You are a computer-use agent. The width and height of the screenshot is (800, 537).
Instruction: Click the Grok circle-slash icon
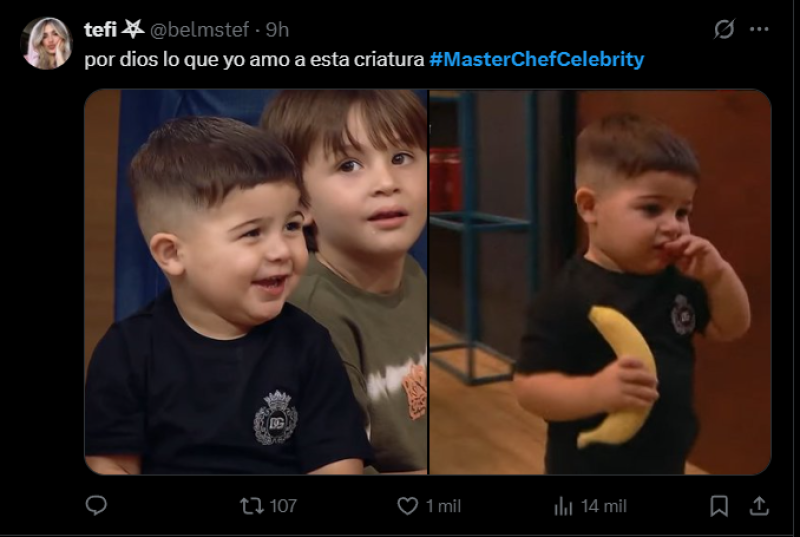pyautogui.click(x=724, y=29)
